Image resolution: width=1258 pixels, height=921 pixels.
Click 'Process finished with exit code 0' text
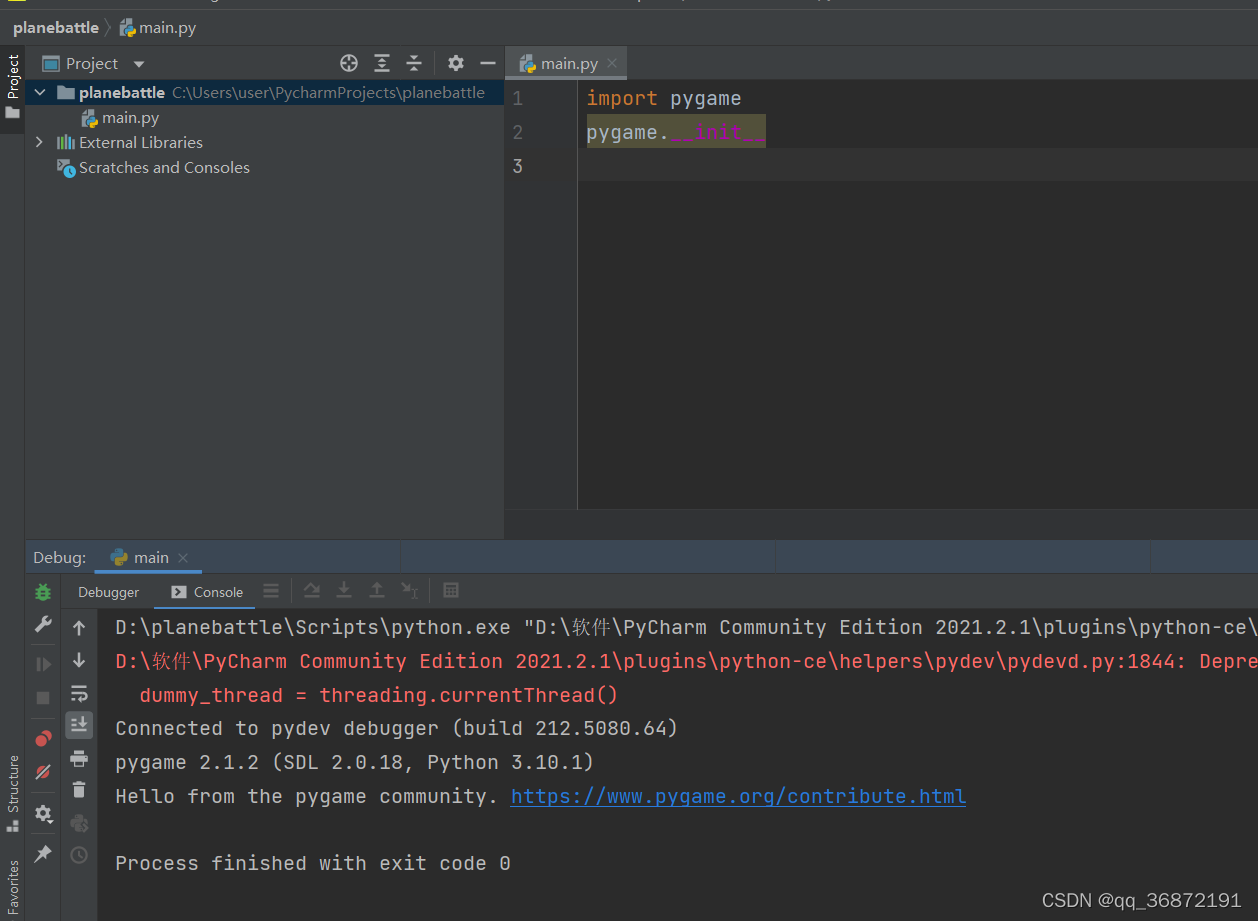[313, 863]
